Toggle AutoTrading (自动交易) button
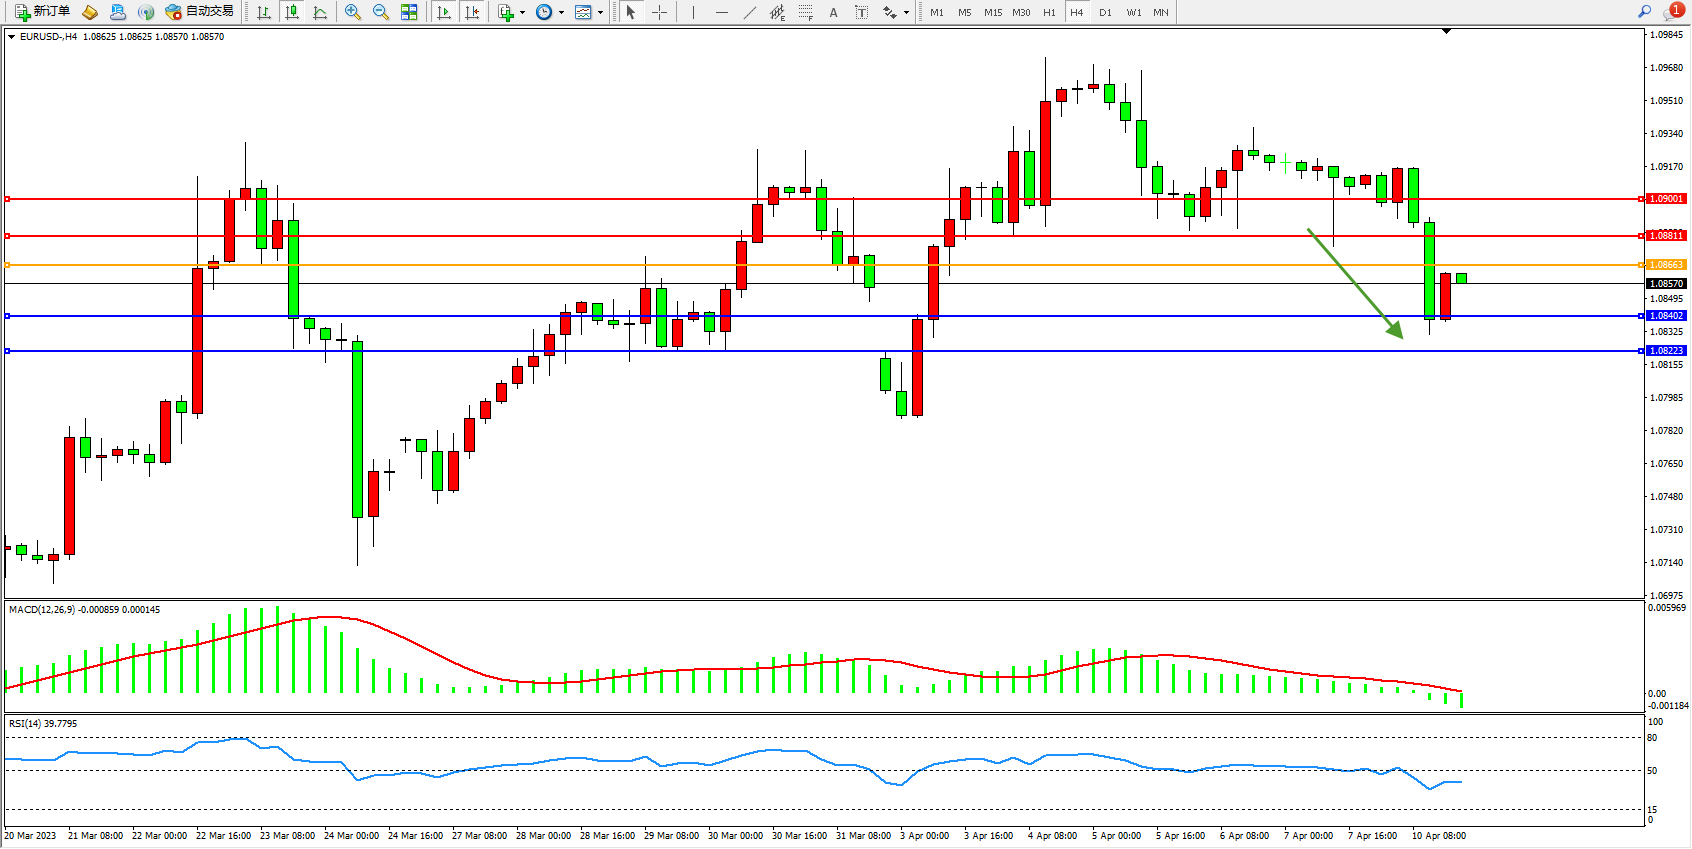Image resolution: width=1692 pixels, height=849 pixels. (199, 12)
